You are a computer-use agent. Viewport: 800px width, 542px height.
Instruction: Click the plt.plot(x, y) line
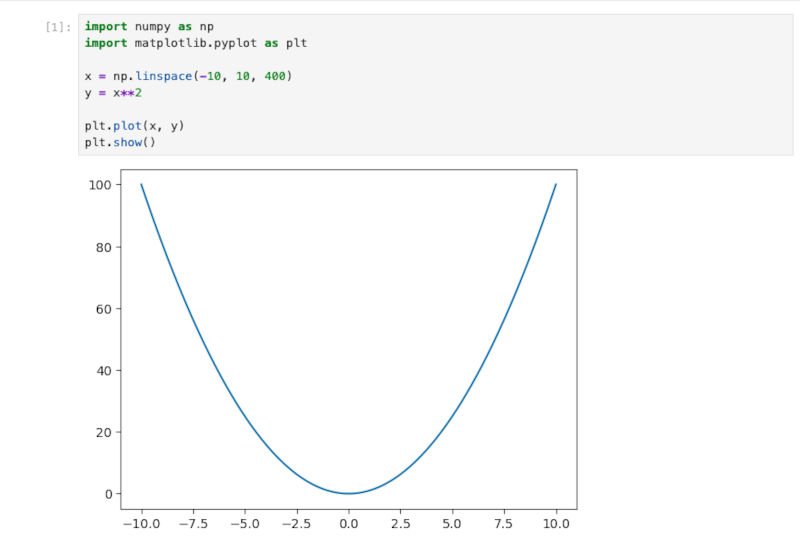(x=134, y=126)
